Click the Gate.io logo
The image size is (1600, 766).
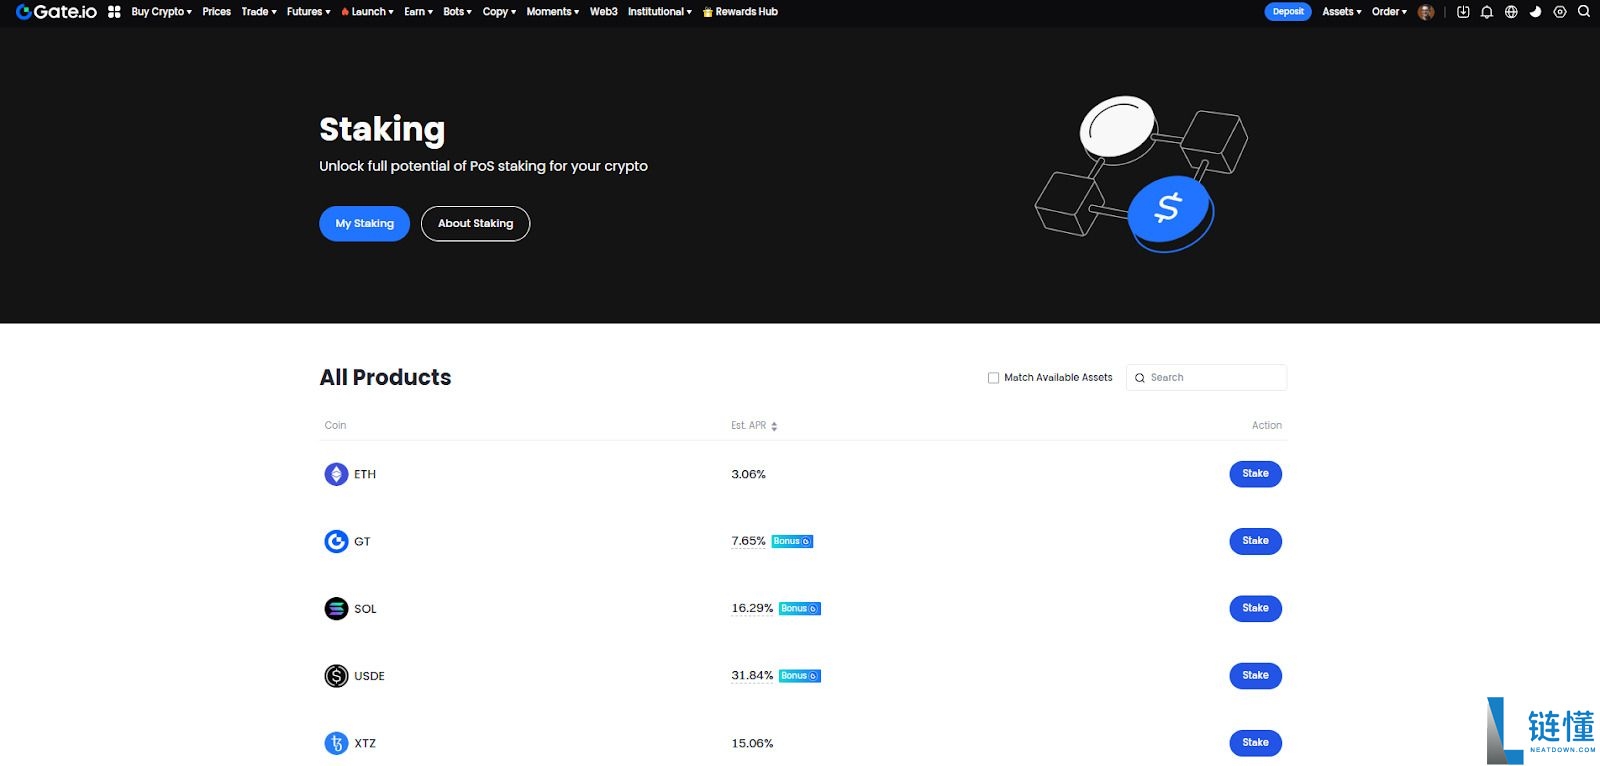56,12
